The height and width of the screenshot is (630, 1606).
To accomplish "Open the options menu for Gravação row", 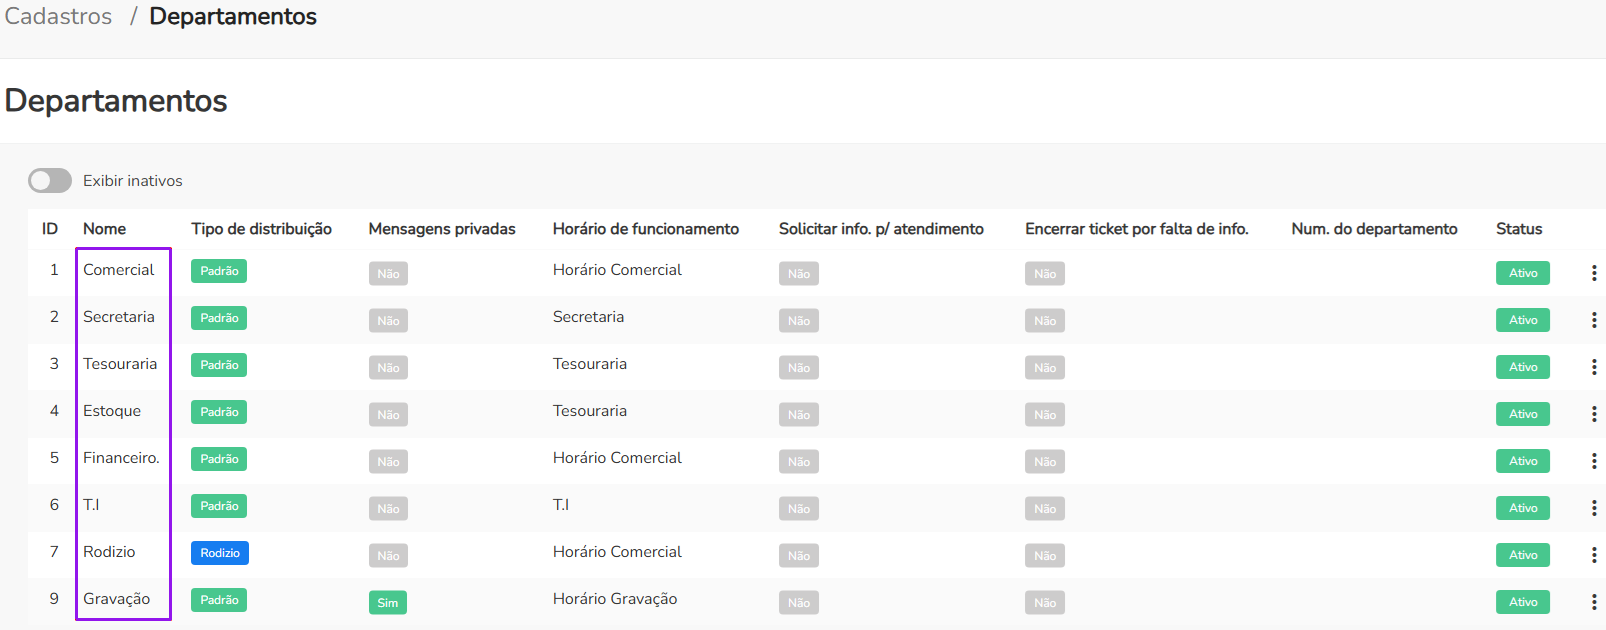I will tap(1593, 602).
